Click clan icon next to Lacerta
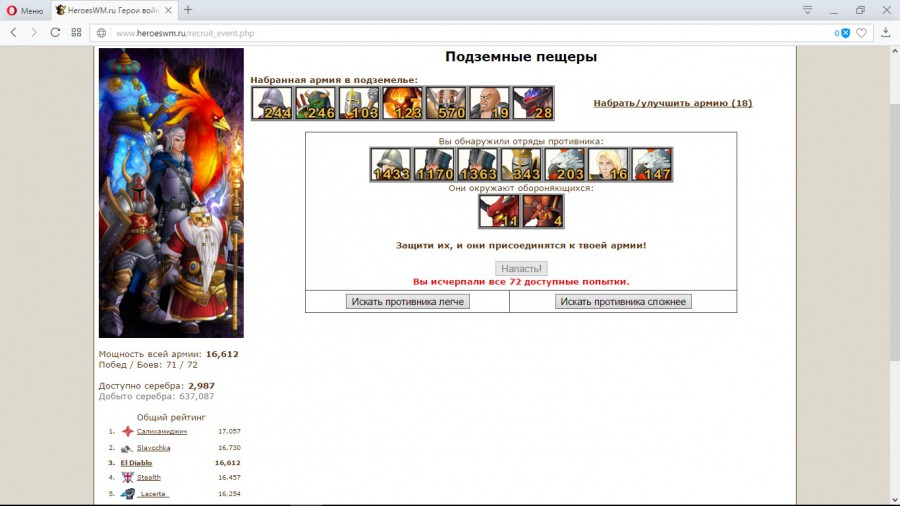This screenshot has height=506, width=900. pos(127,493)
